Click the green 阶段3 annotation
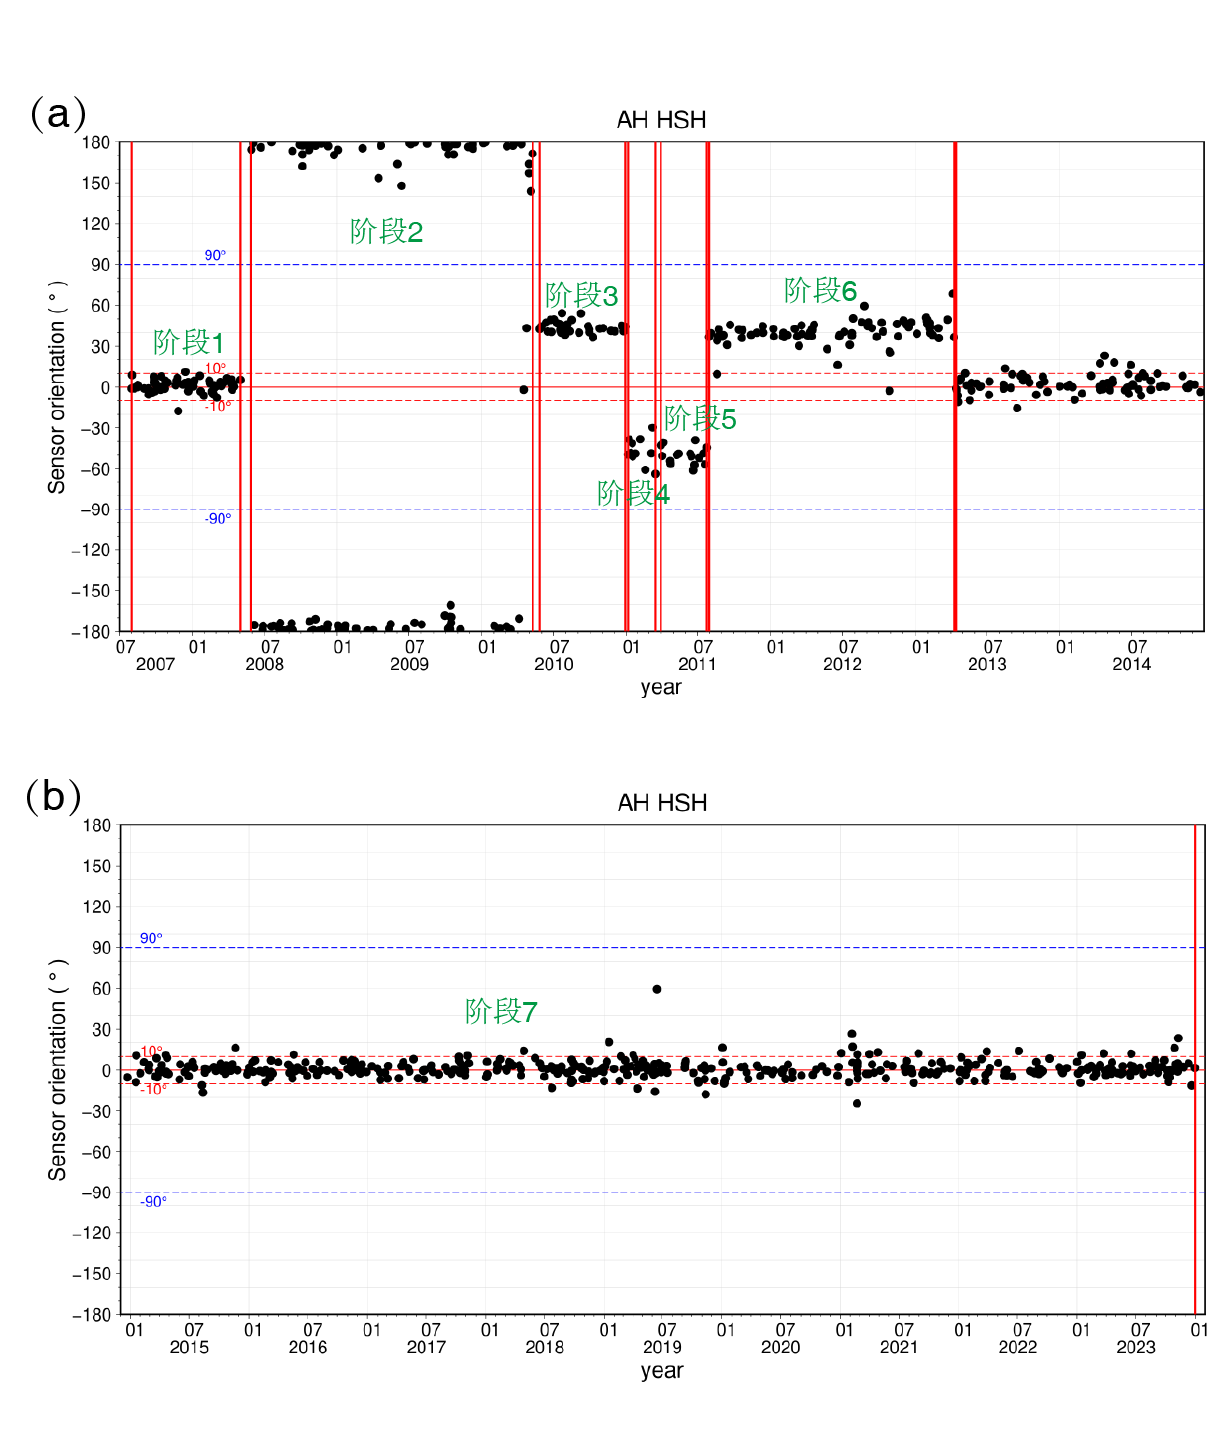 581,296
